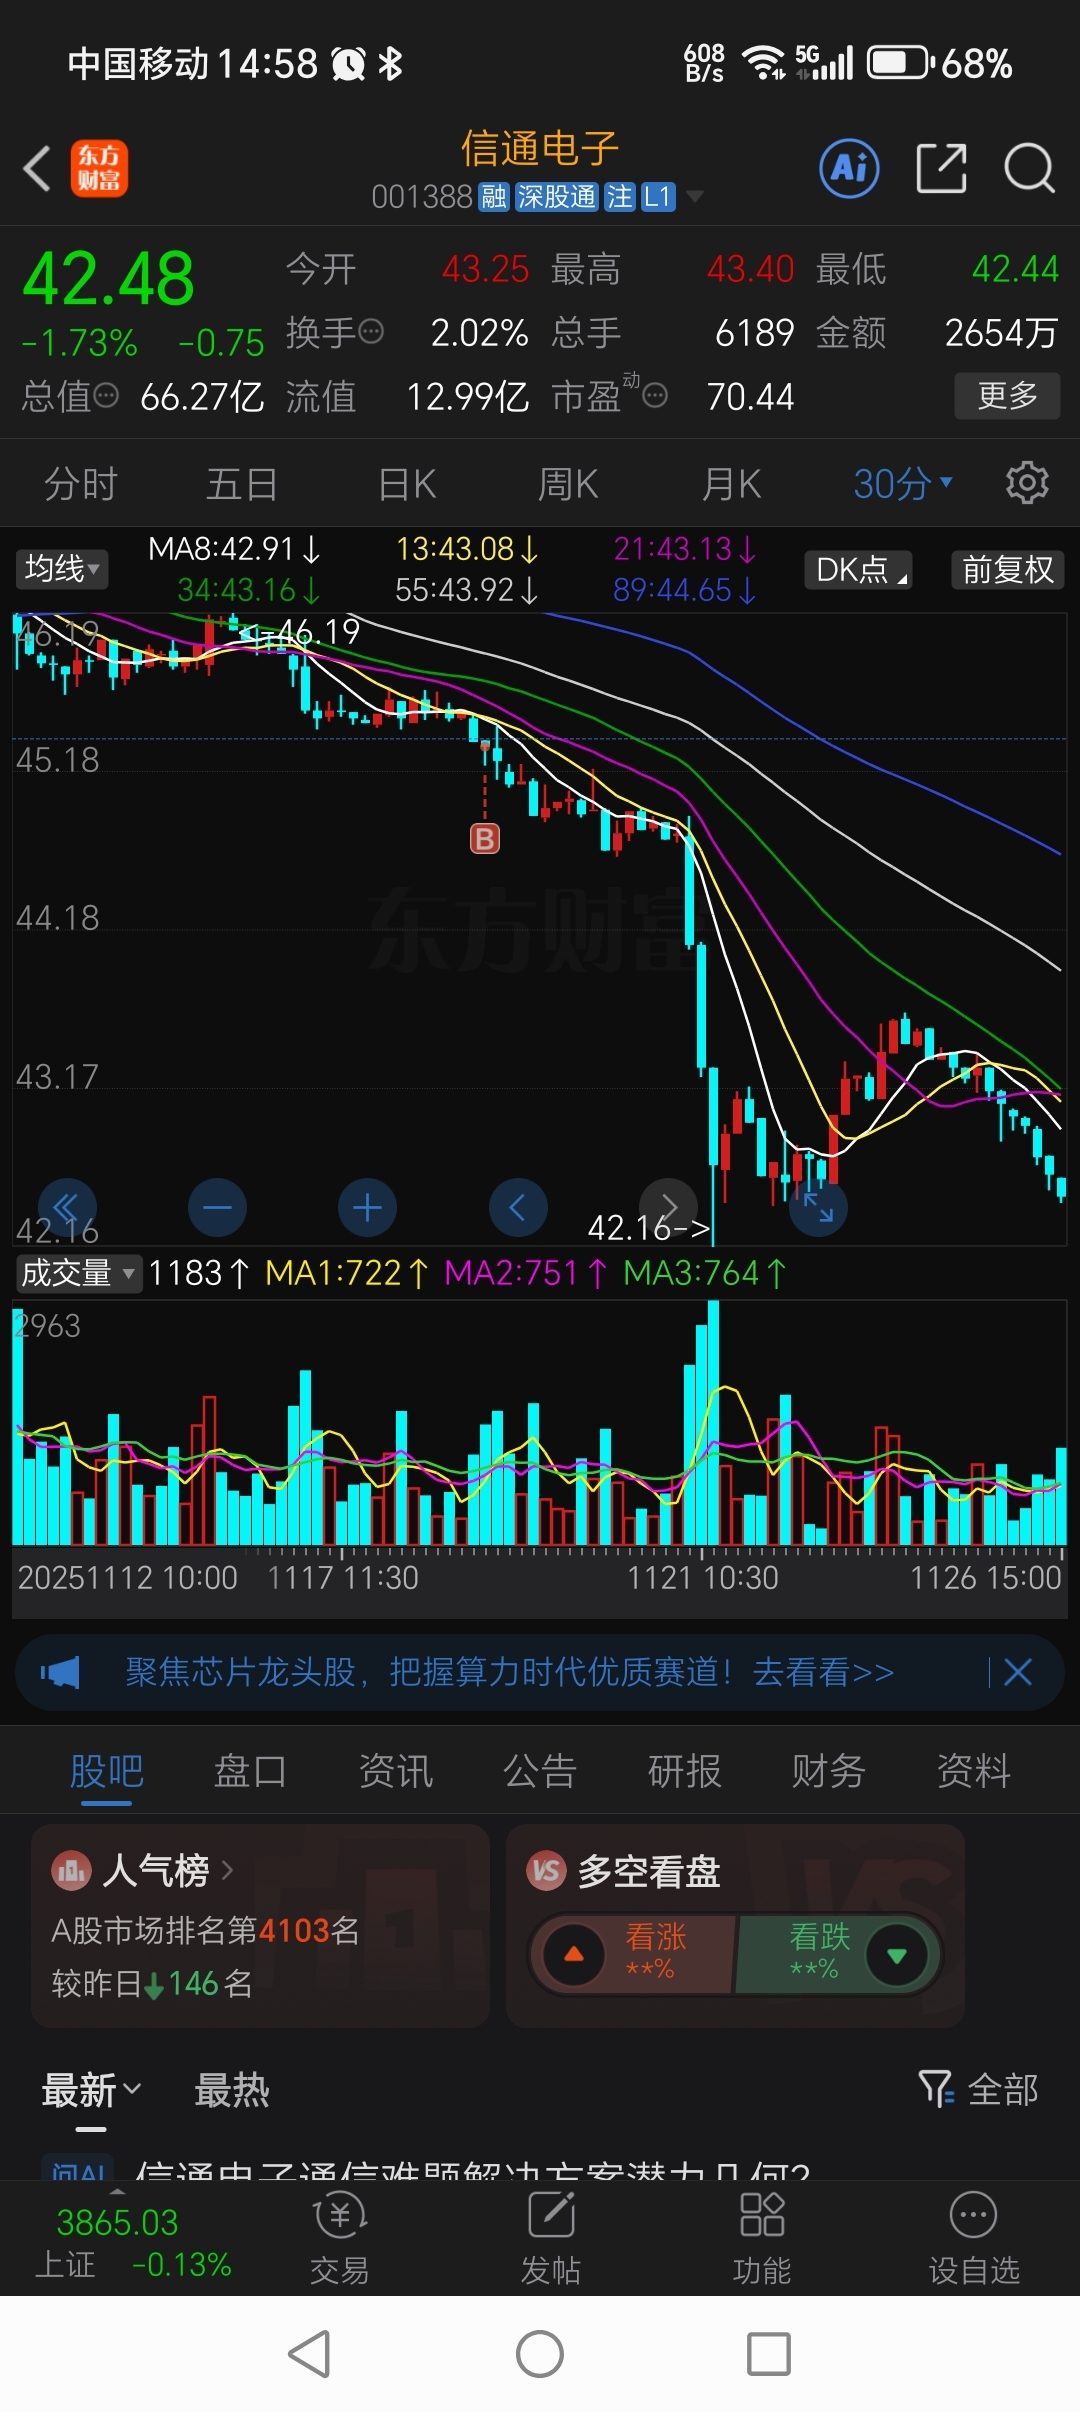Tap the 融 margin tag
The image size is (1080, 2412).
tap(494, 196)
